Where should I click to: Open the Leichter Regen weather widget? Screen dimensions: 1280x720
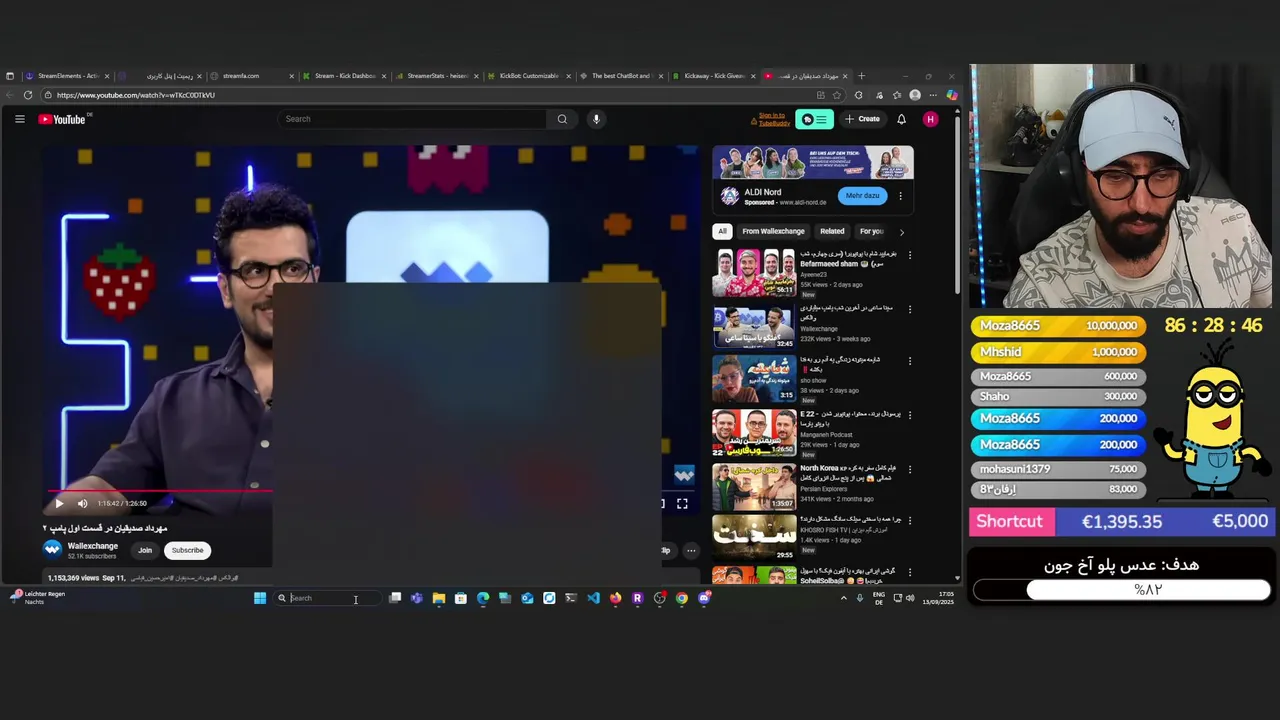37,597
